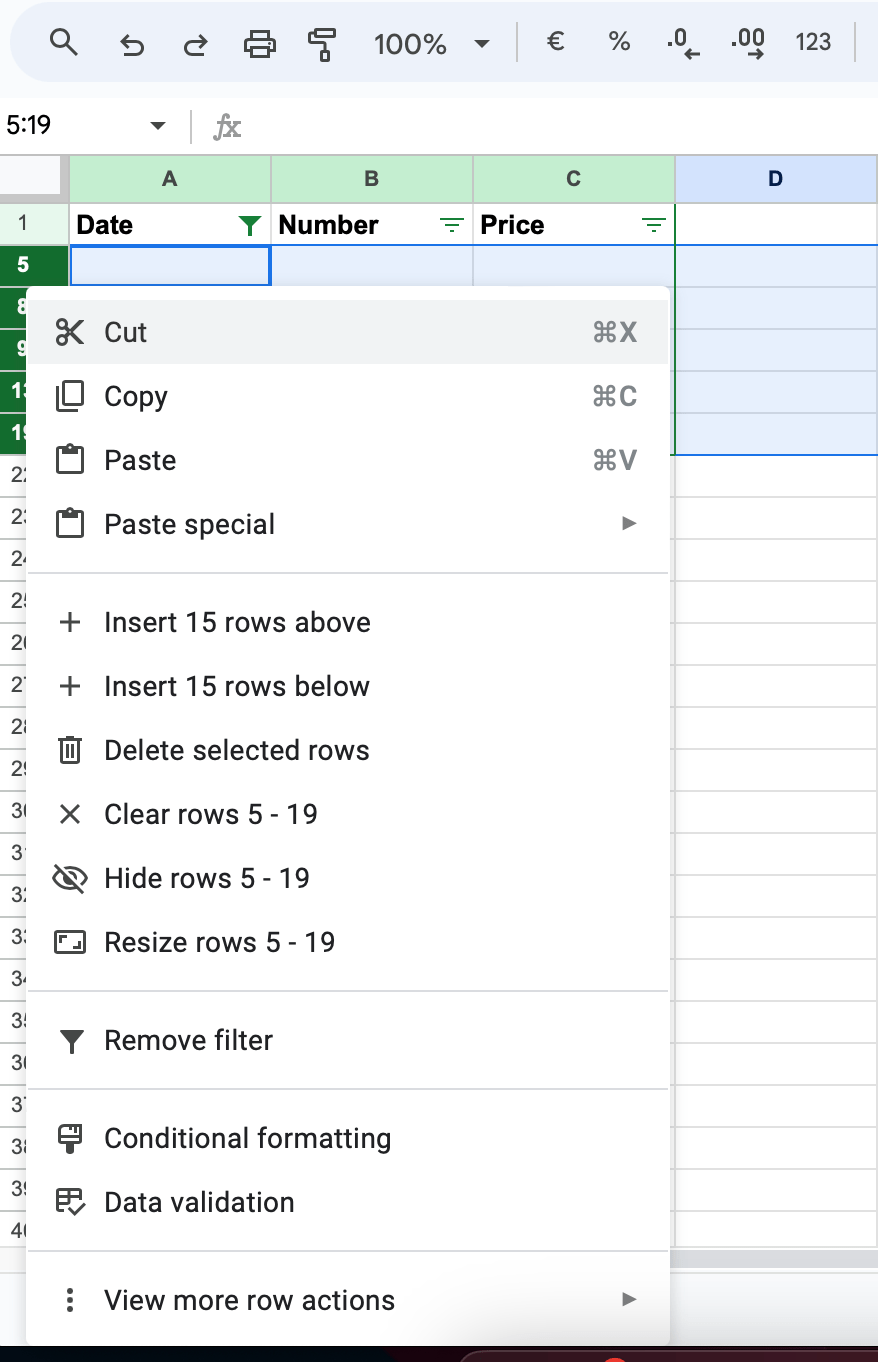Image resolution: width=878 pixels, height=1362 pixels.
Task: Open the 123 number format options
Action: 813,42
